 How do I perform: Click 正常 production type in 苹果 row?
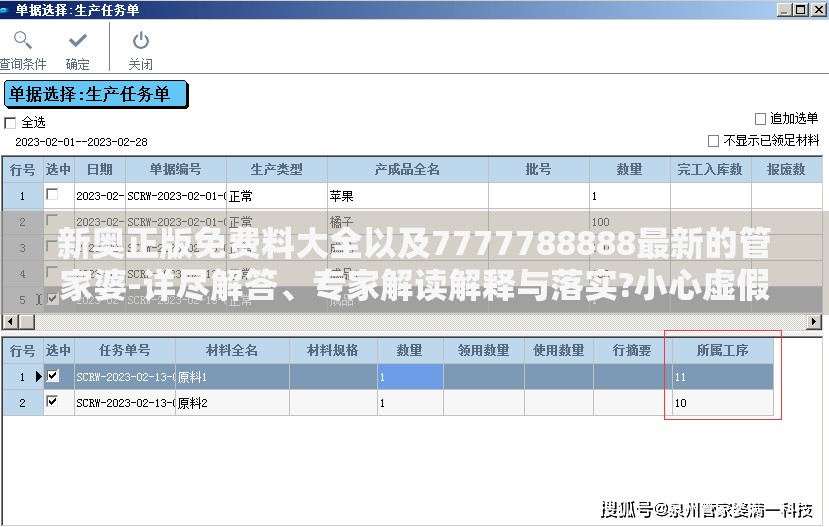click(277, 196)
